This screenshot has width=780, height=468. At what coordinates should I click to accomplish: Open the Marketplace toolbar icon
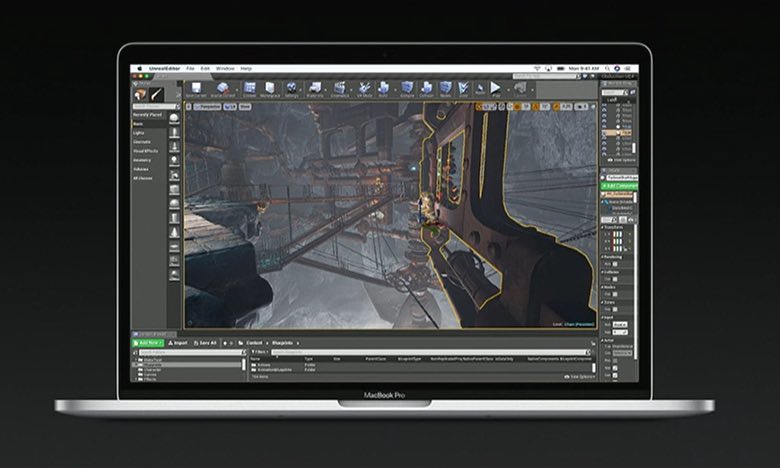coord(270,89)
